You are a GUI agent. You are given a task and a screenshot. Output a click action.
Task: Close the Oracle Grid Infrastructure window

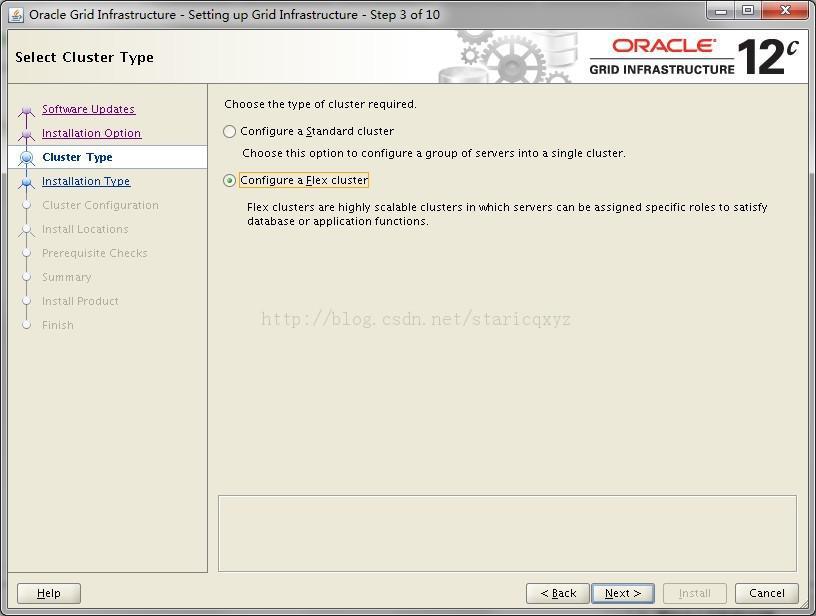(x=785, y=11)
